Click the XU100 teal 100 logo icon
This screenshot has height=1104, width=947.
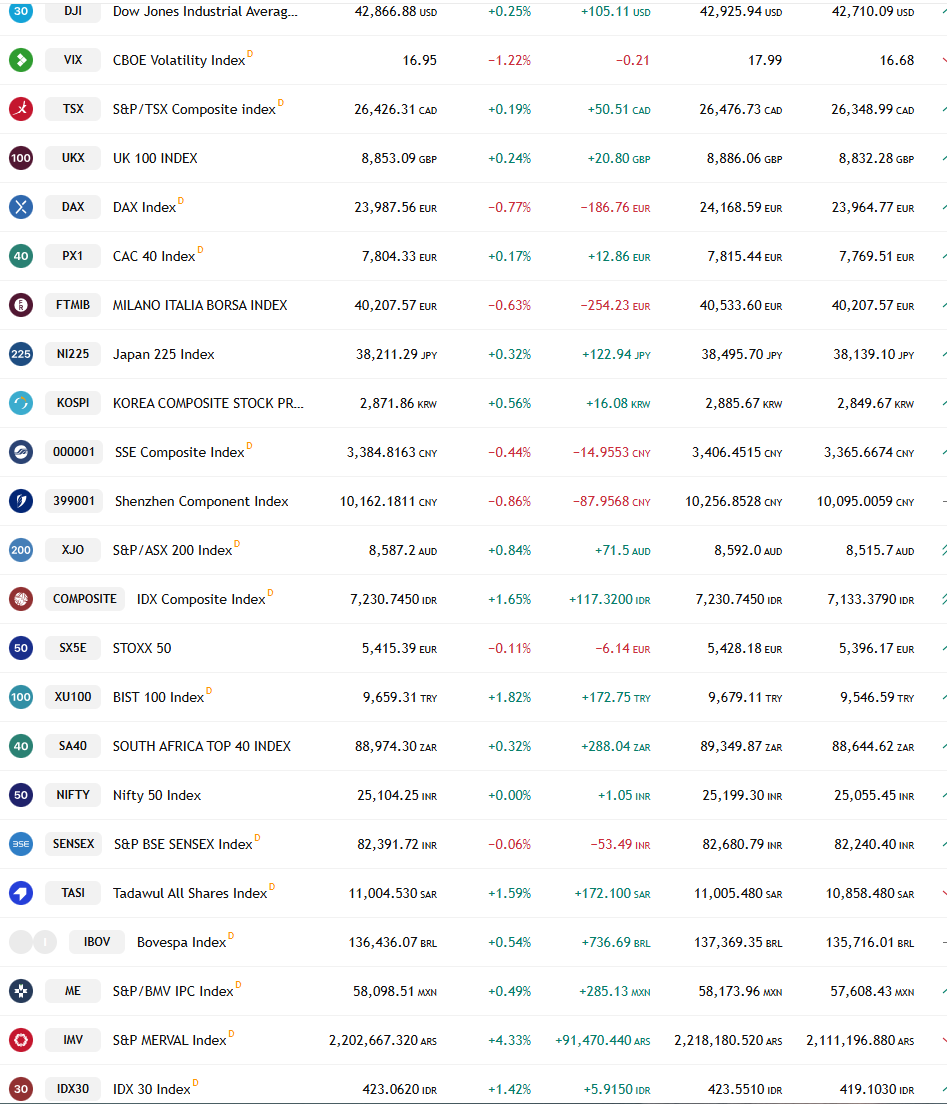point(21,697)
